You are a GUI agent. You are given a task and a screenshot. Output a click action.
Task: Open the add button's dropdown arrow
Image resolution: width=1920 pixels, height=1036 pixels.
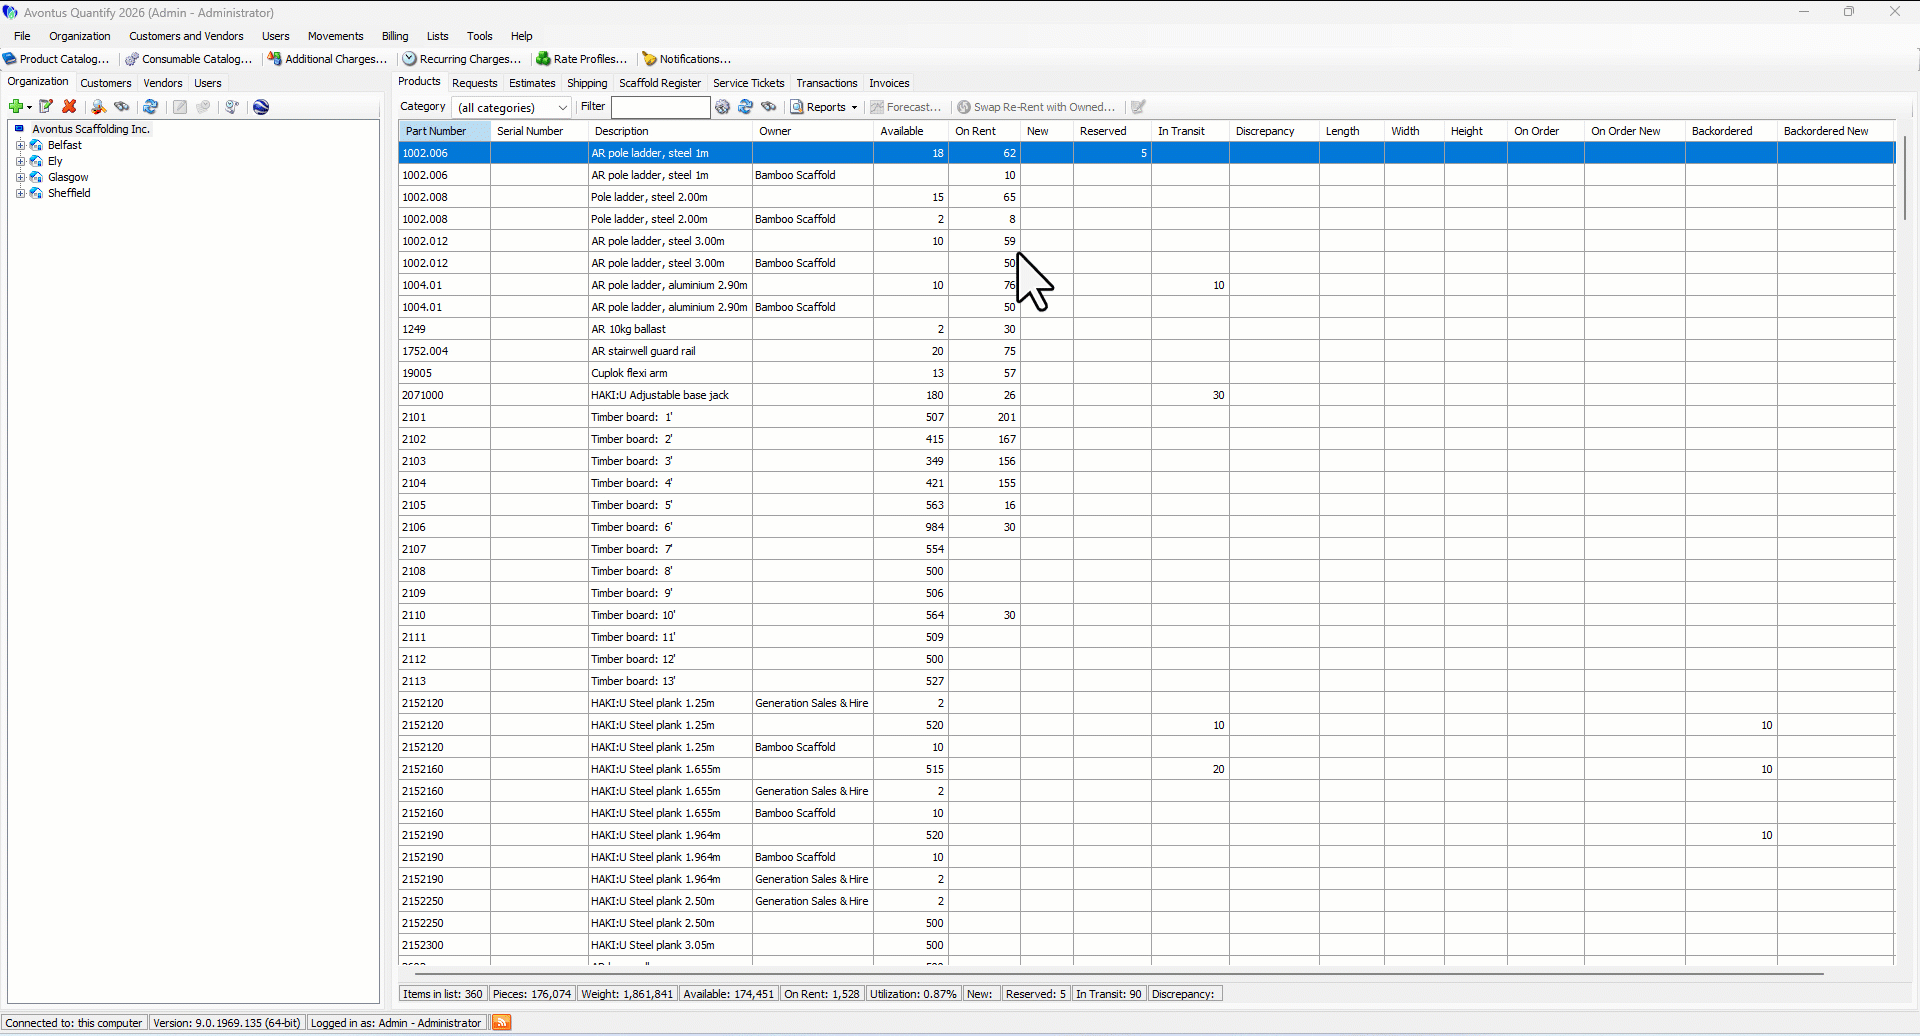30,107
